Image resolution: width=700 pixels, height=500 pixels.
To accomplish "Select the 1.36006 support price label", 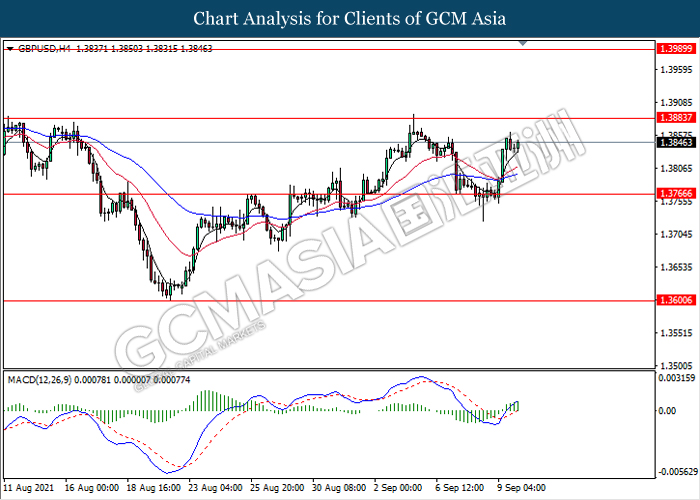I will (x=677, y=300).
